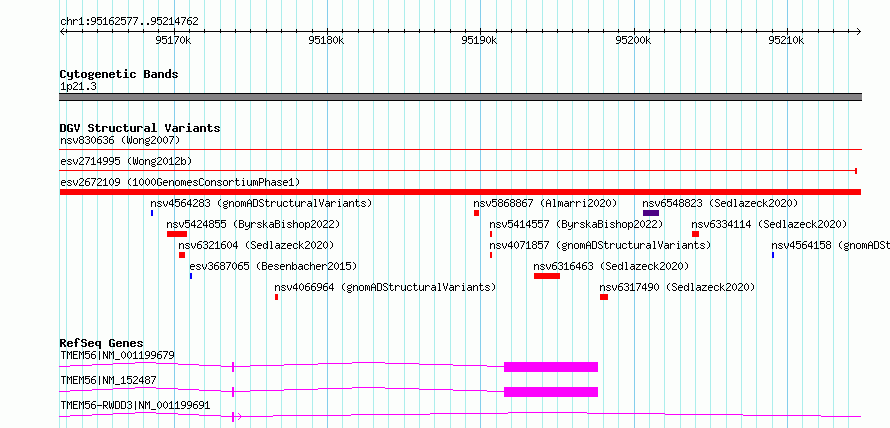890x428 pixels.
Task: Select the blue esv3687065 variant marker
Action: coord(191,276)
